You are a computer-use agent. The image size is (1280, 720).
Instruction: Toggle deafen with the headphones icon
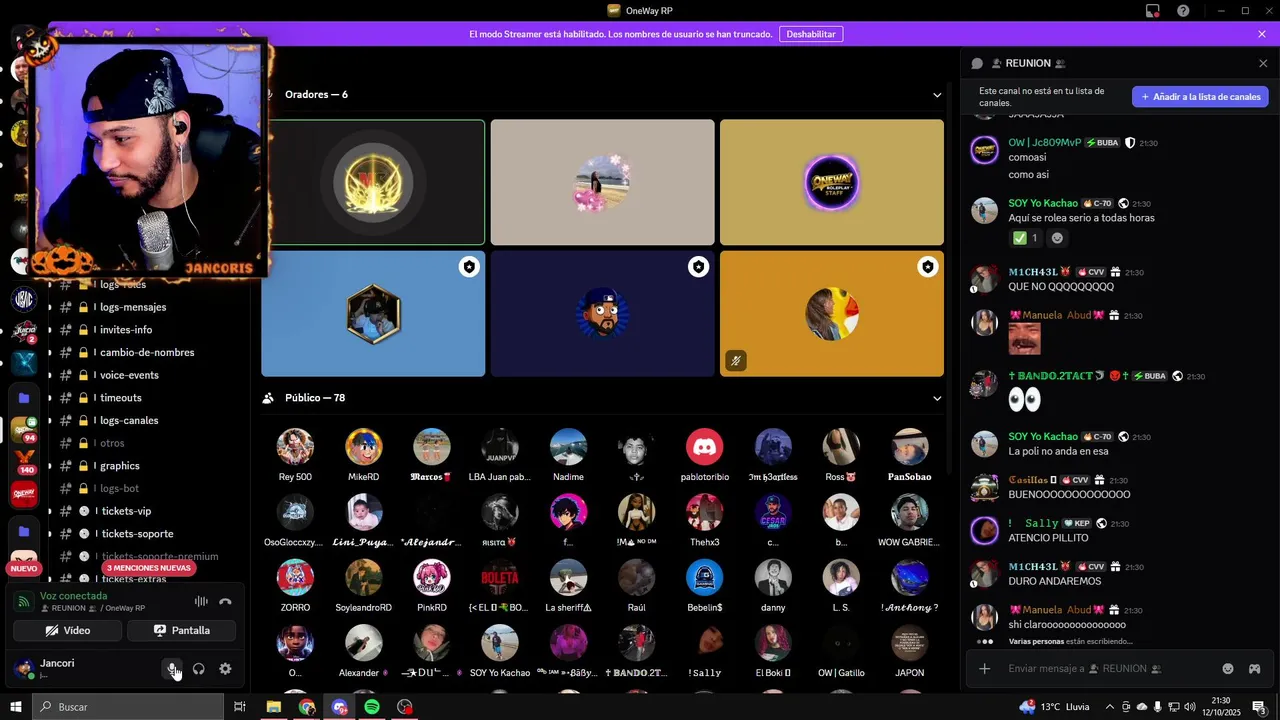pyautogui.click(x=199, y=669)
